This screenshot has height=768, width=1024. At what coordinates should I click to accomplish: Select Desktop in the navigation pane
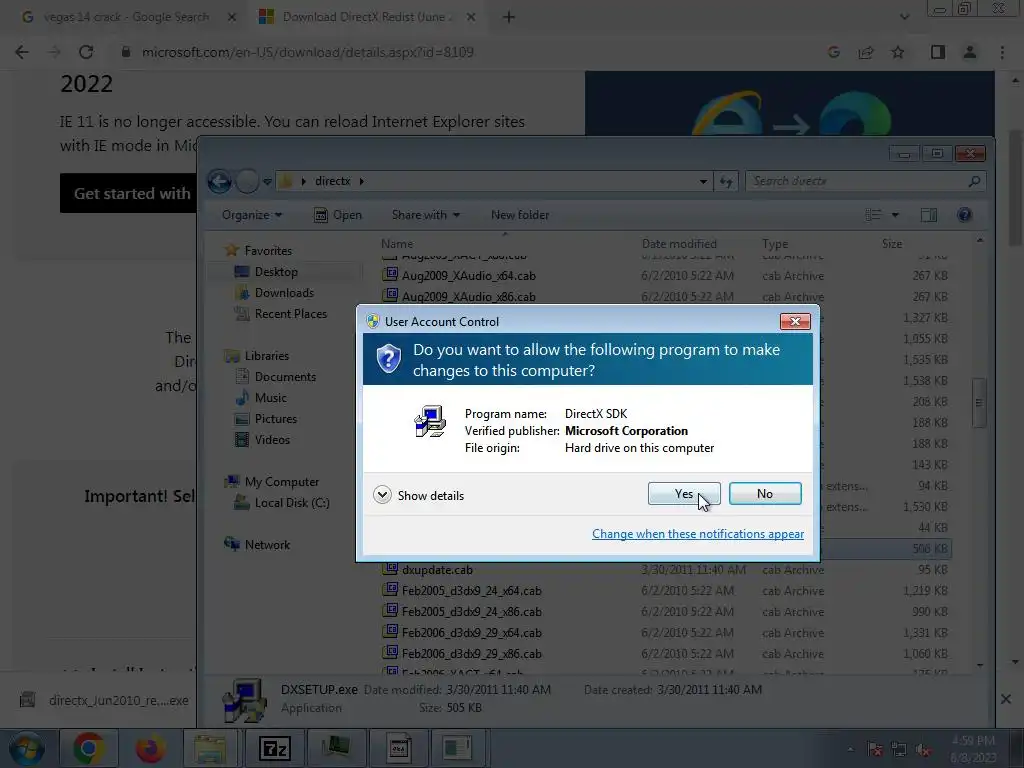[266, 272]
